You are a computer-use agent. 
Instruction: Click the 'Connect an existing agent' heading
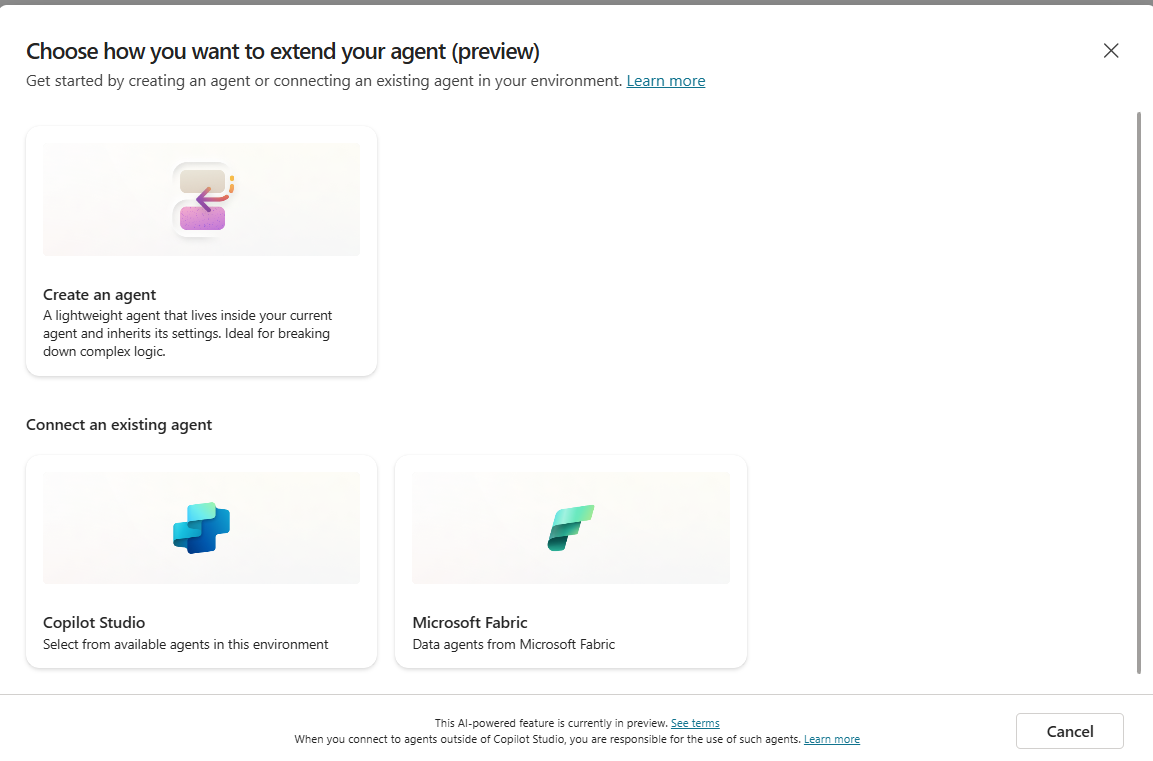[x=119, y=425]
